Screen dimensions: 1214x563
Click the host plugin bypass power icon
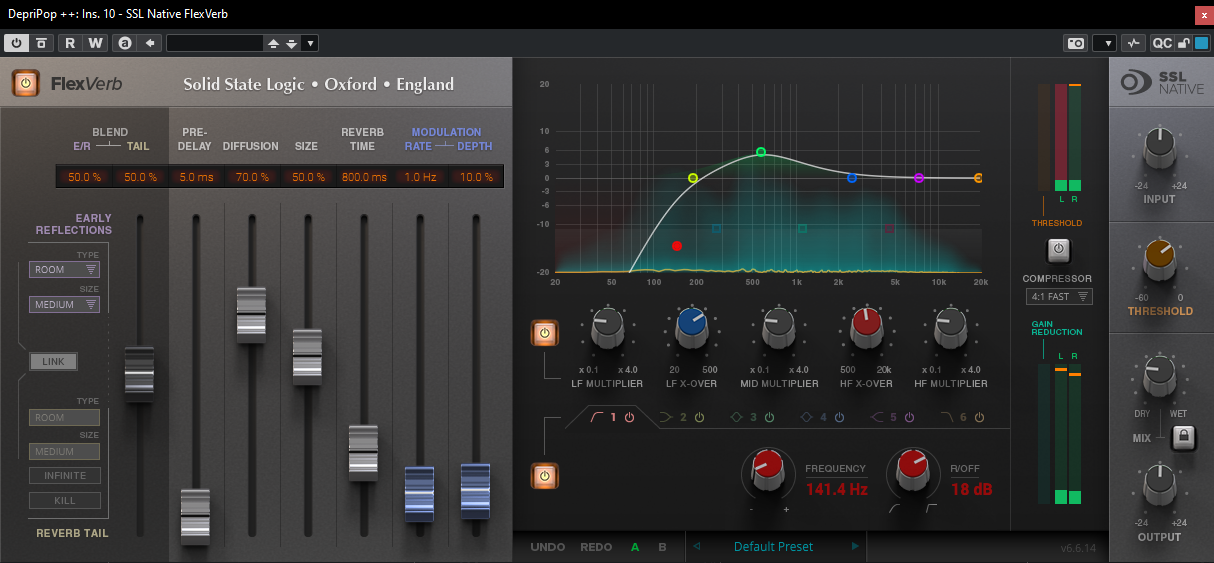[x=17, y=43]
